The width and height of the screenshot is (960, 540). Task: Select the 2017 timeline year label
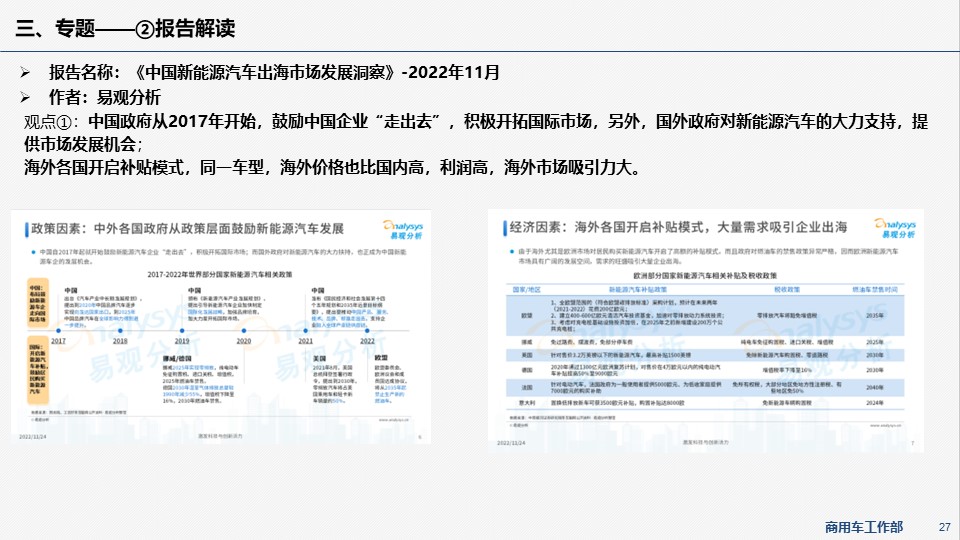pyautogui.click(x=58, y=341)
